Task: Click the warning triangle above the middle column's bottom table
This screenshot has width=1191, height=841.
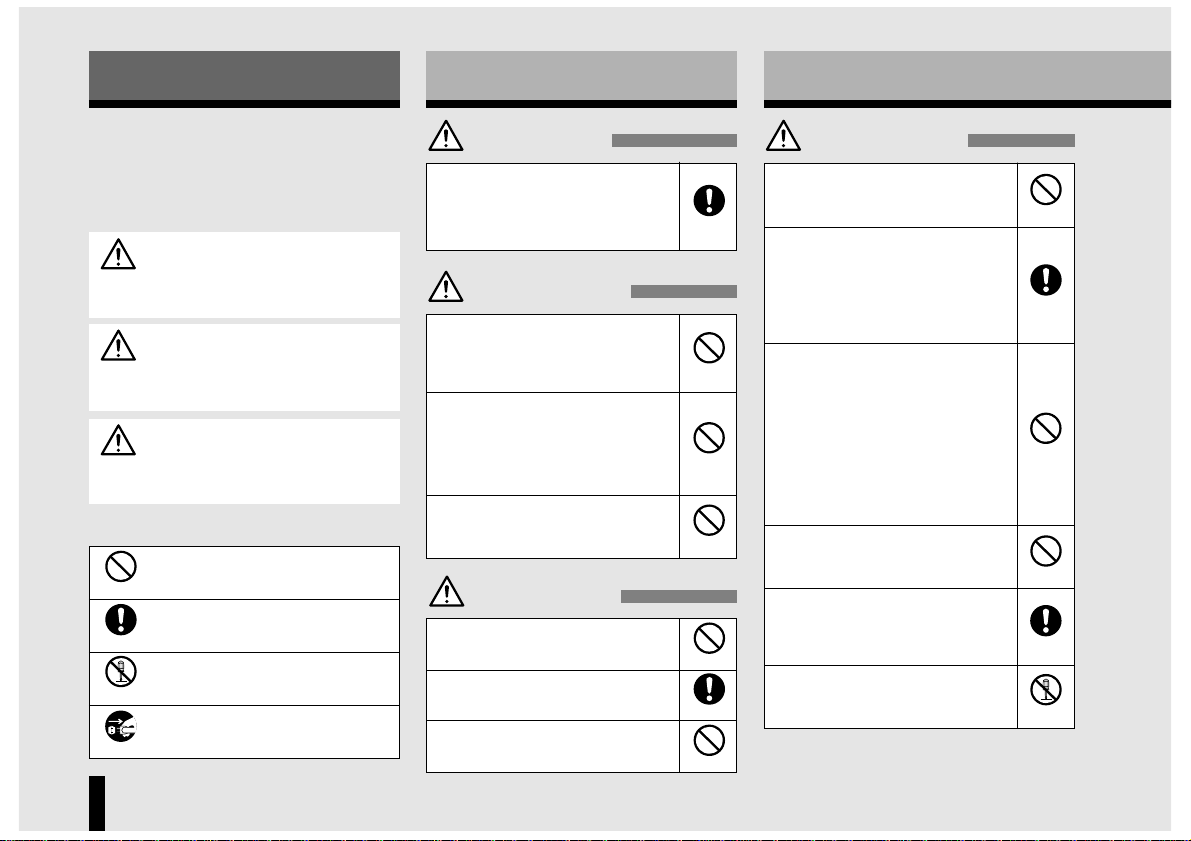Action: coord(447,591)
